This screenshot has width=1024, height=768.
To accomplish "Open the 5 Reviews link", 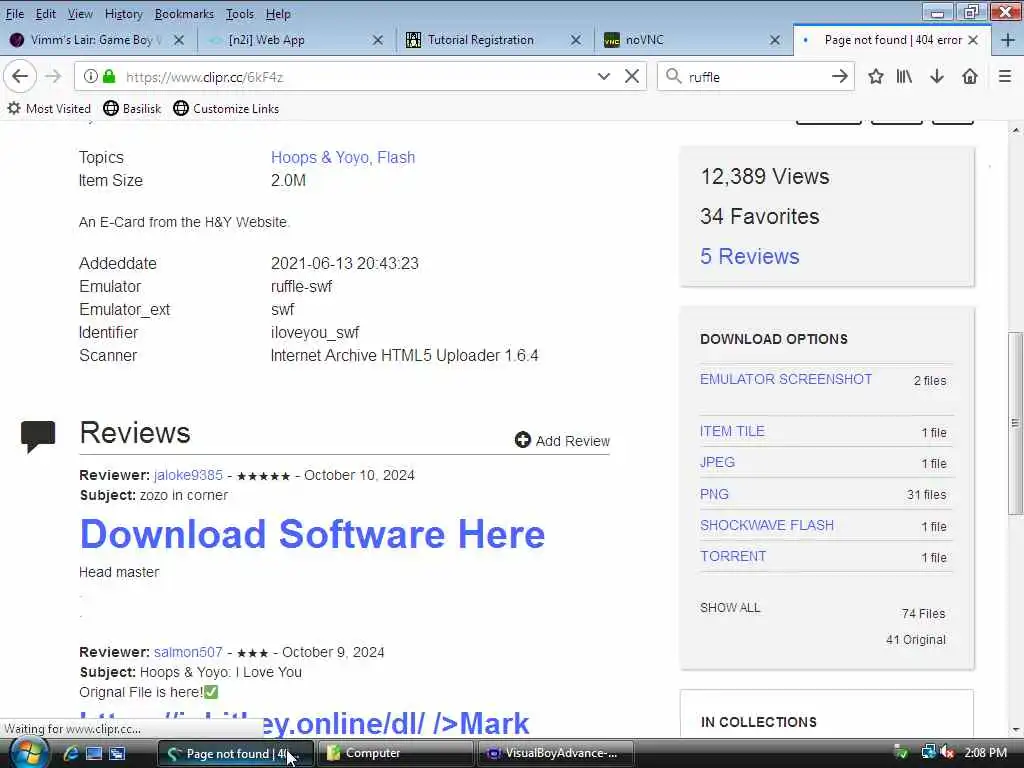I will pyautogui.click(x=749, y=256).
